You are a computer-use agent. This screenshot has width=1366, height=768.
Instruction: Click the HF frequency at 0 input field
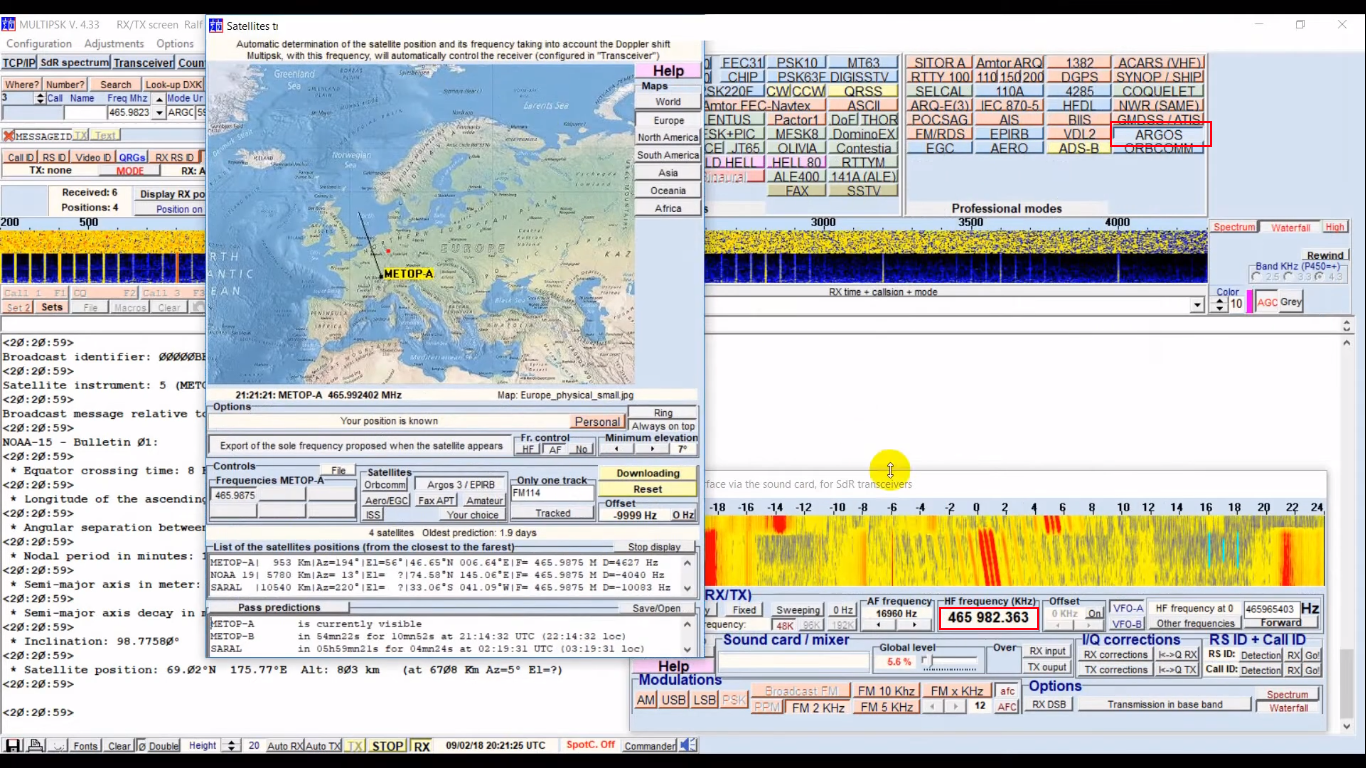1270,609
